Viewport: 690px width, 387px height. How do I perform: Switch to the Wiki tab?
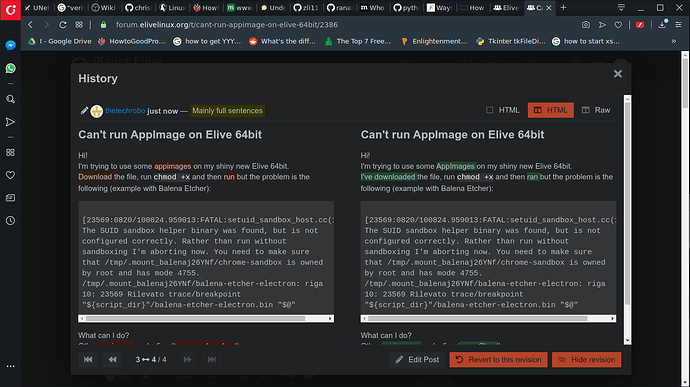103,7
